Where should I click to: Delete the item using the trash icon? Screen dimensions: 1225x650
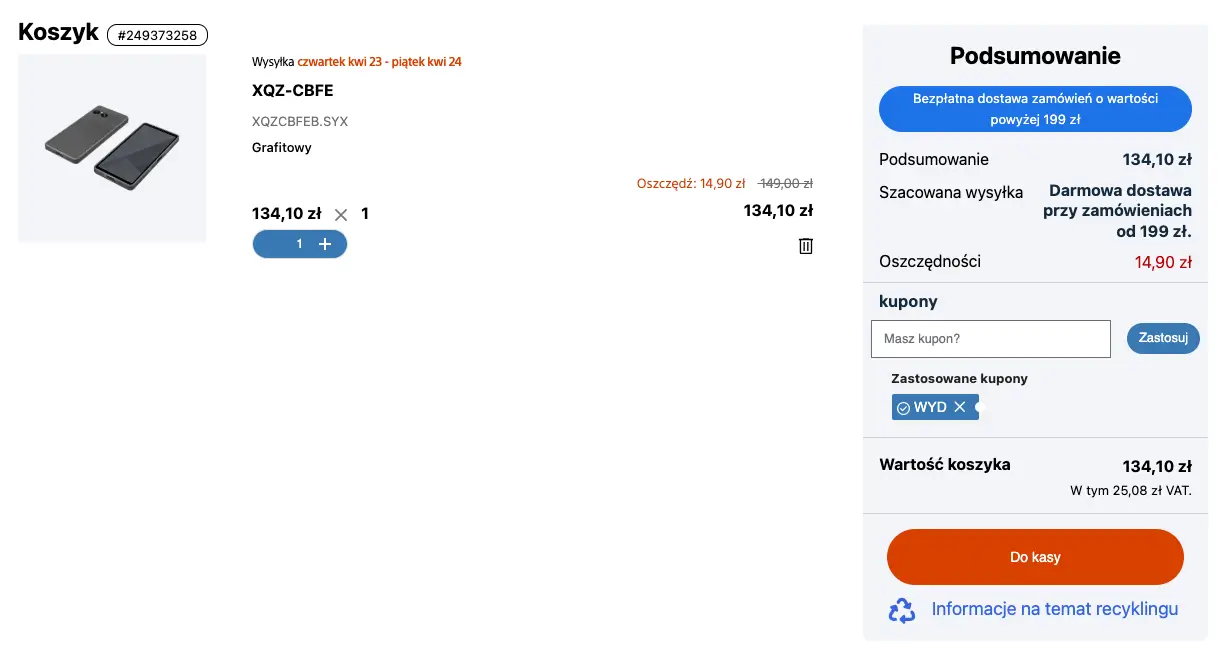pyautogui.click(x=806, y=246)
